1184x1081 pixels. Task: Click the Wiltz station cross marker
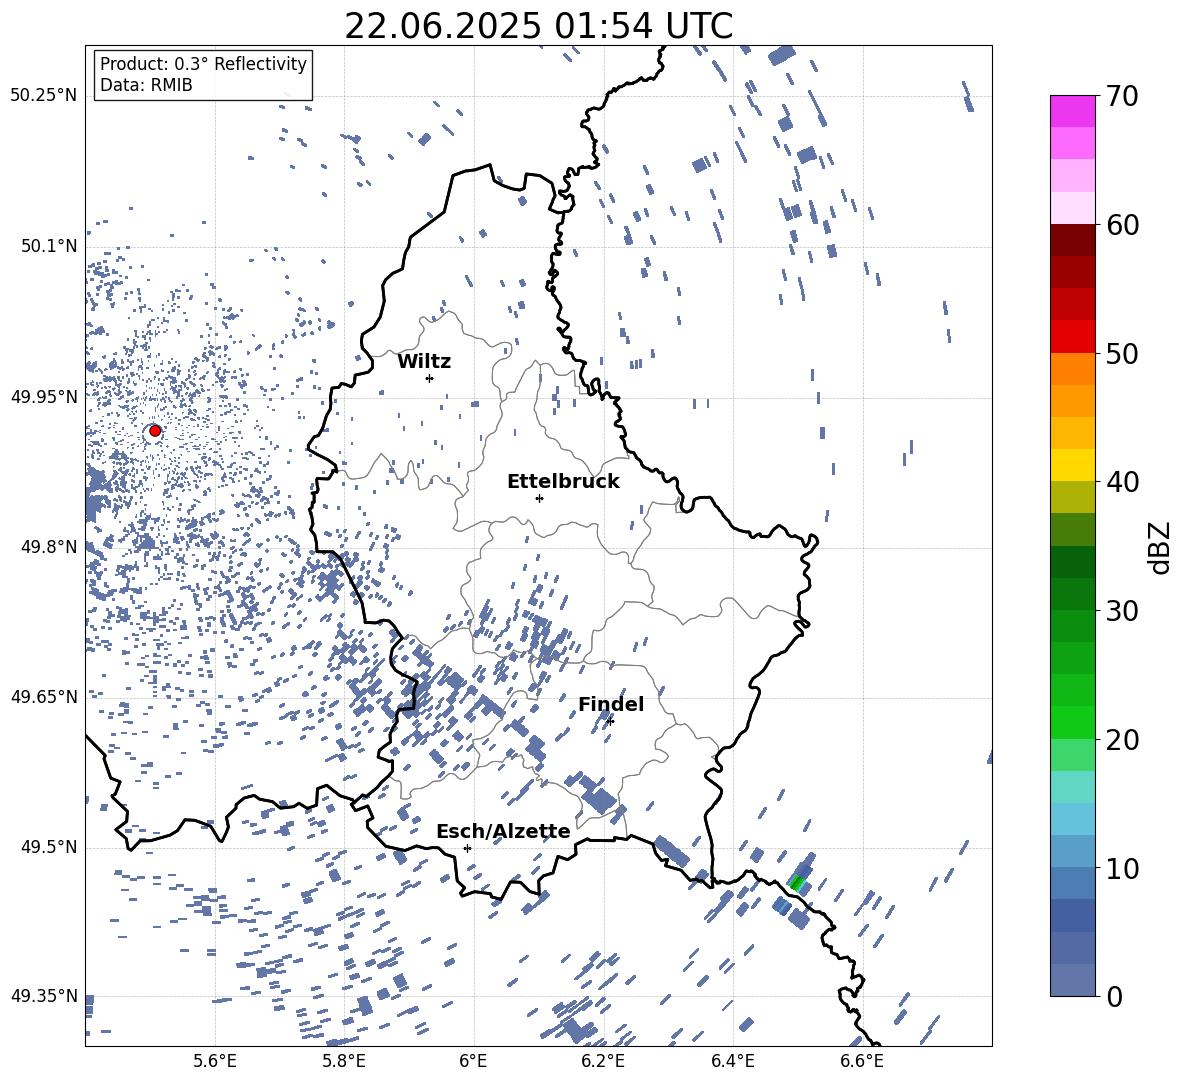tap(429, 378)
